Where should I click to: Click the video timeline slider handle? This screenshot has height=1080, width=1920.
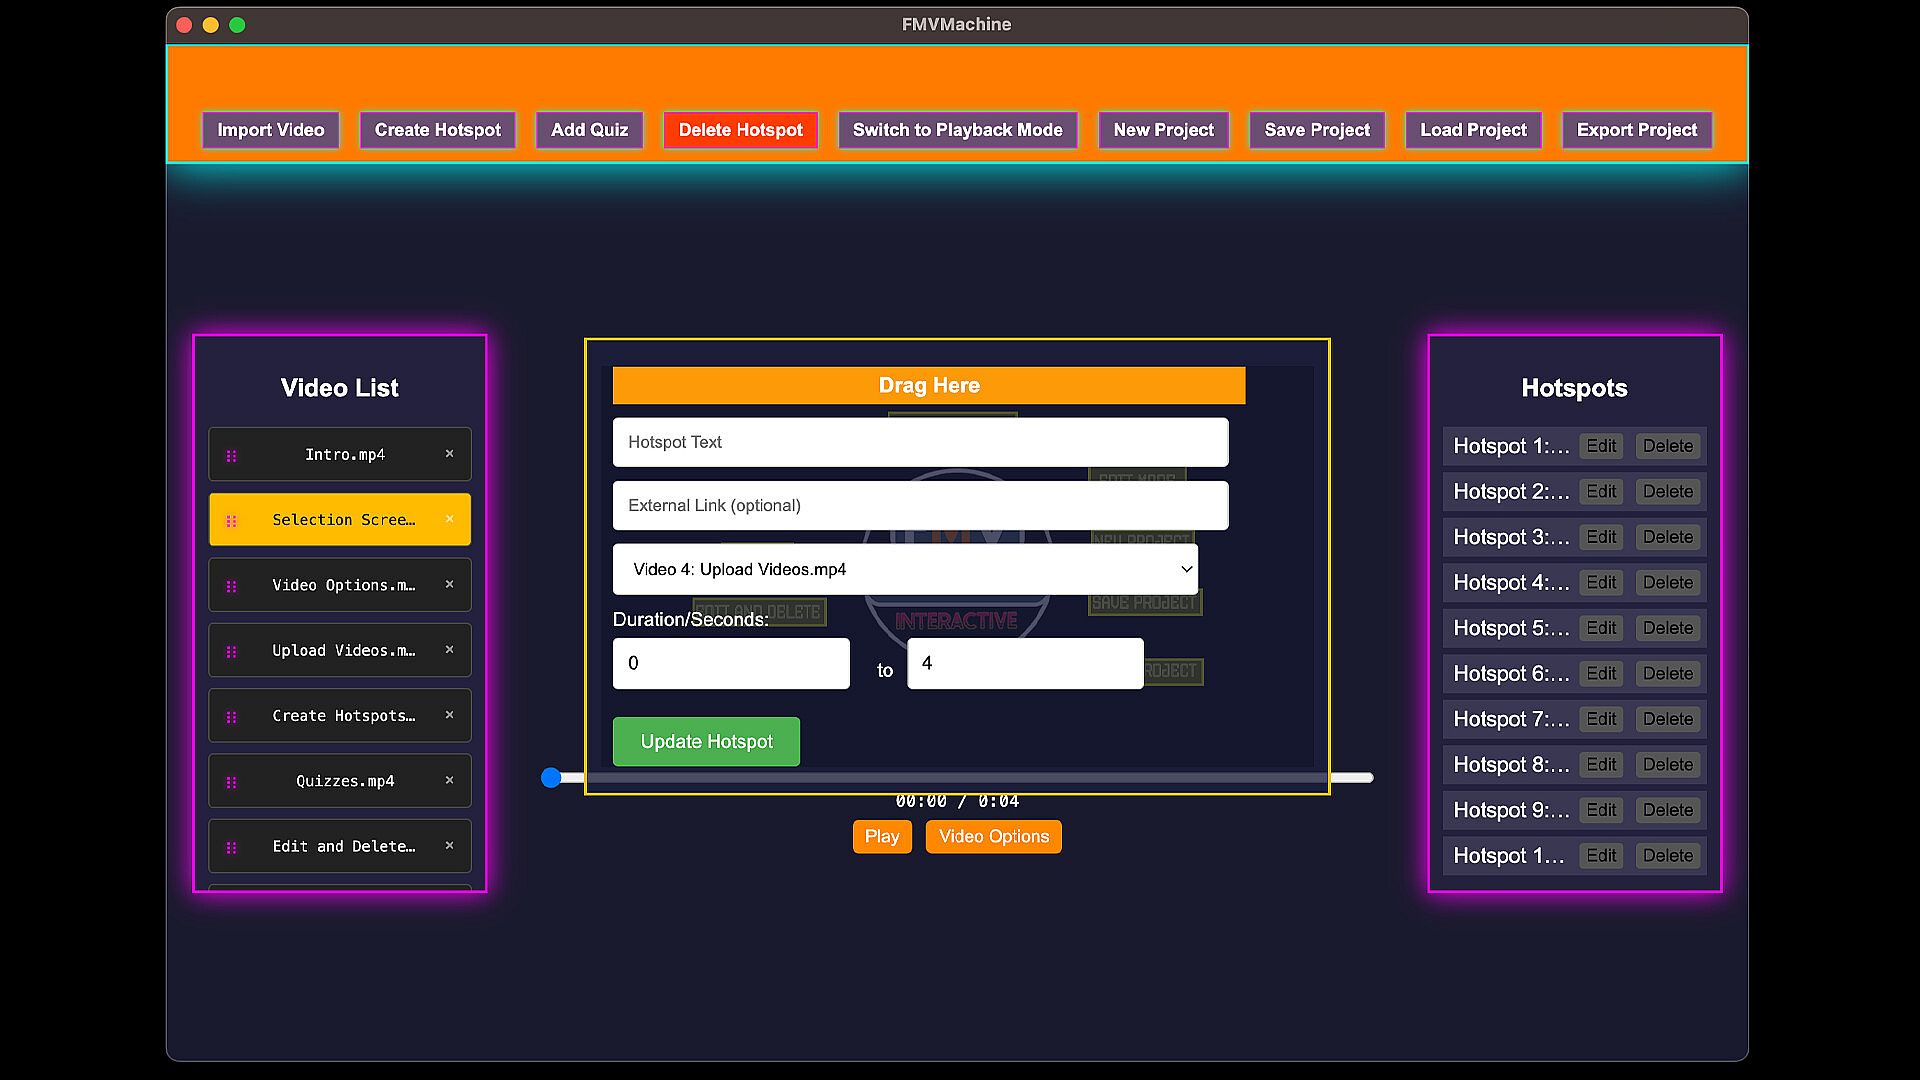coord(551,778)
